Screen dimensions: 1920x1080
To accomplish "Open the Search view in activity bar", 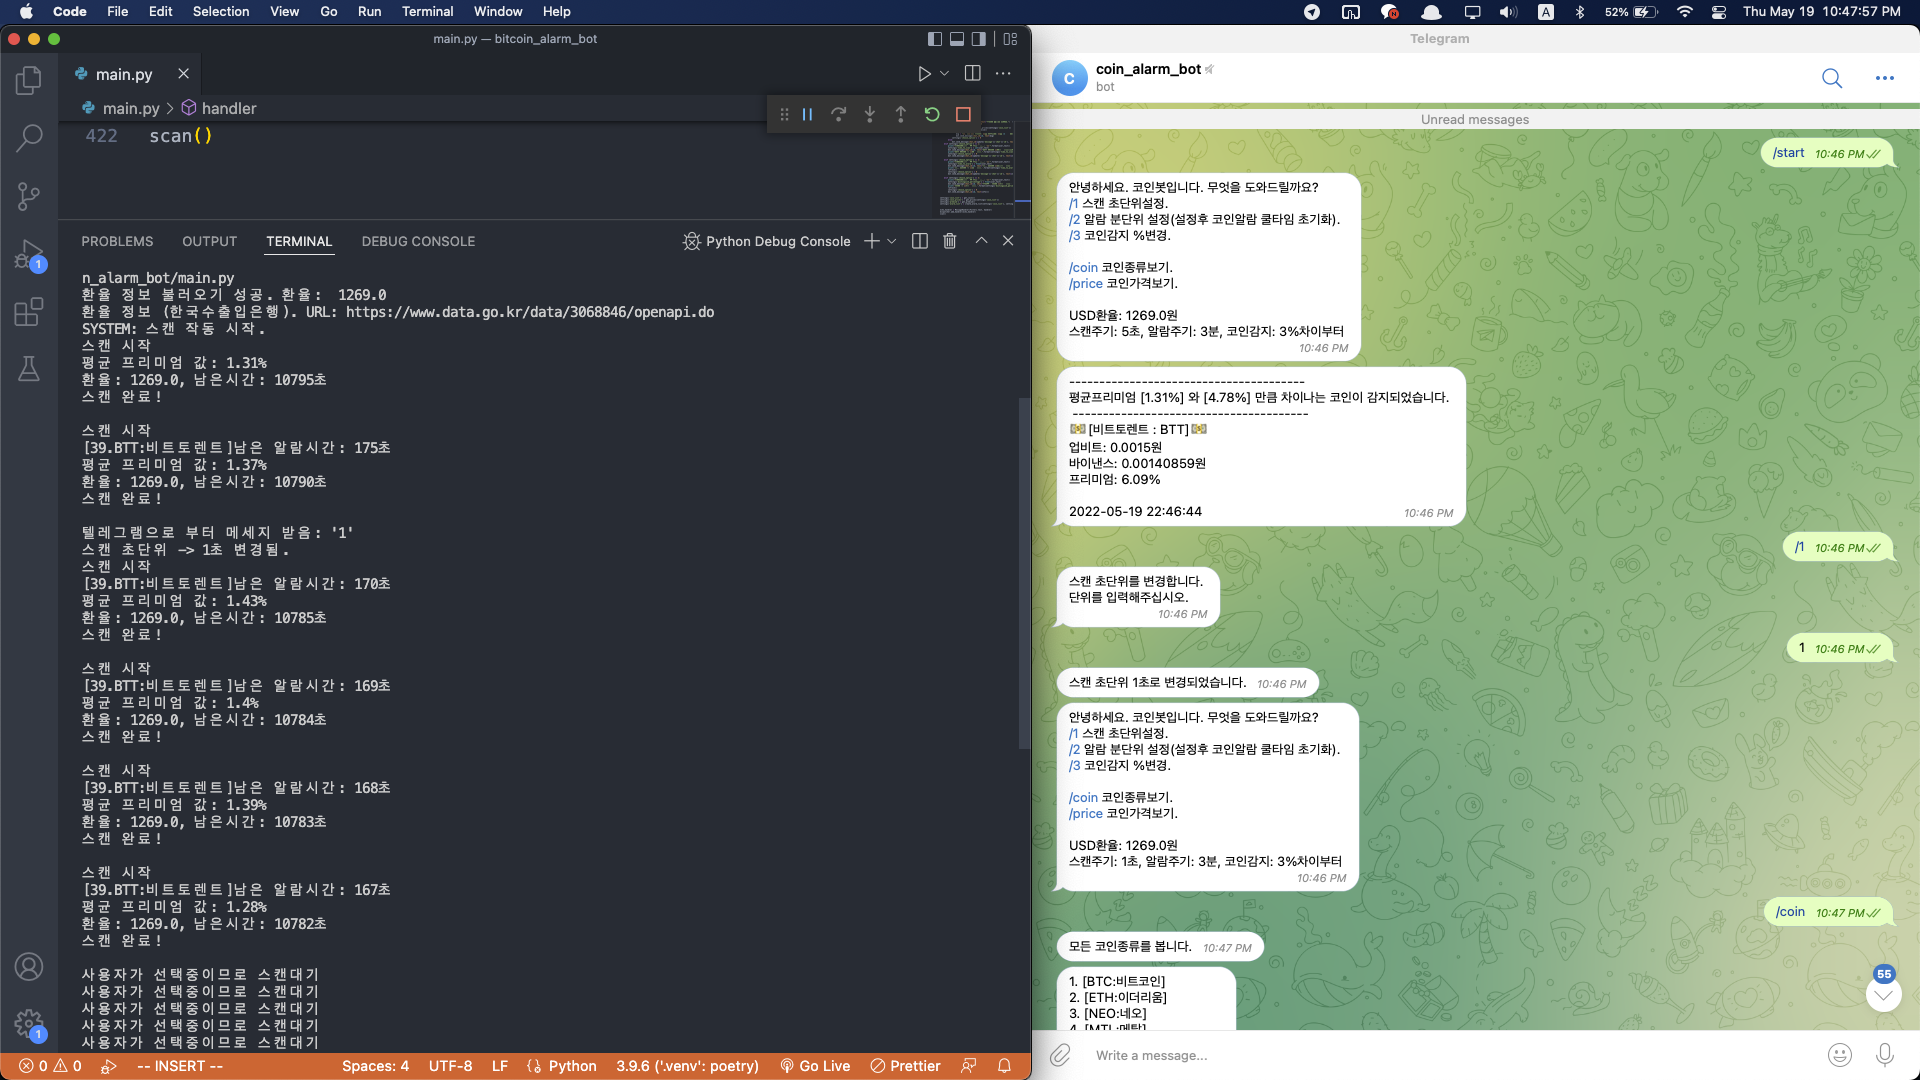I will (29, 138).
